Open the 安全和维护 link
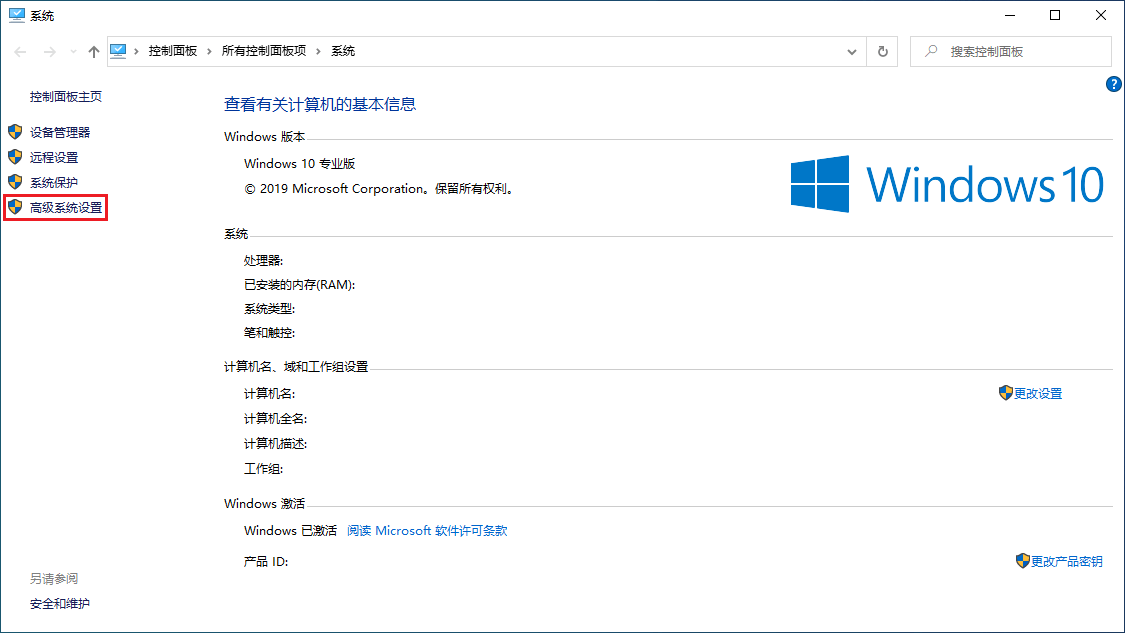This screenshot has height=633, width=1125. click(60, 604)
